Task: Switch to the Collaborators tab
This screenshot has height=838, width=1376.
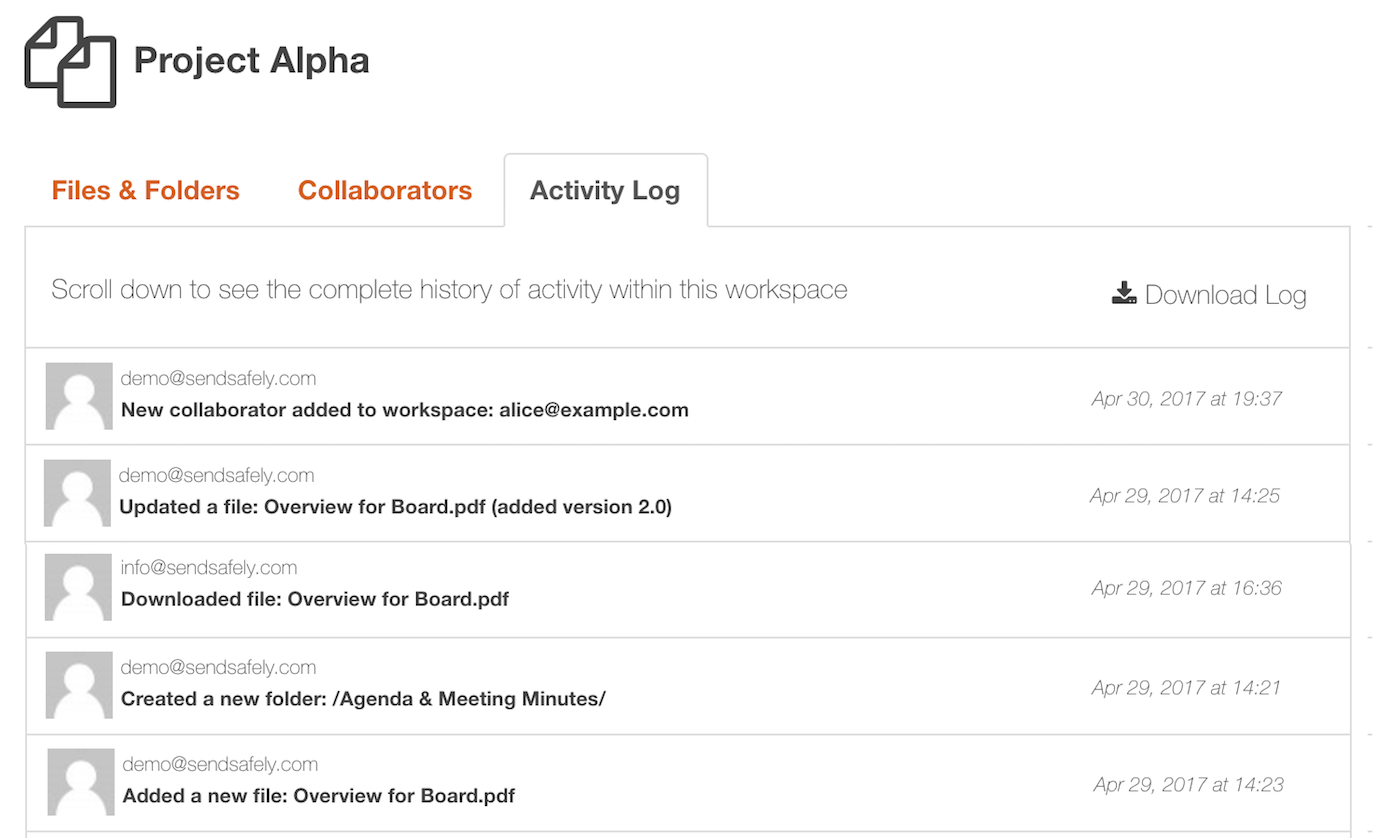Action: pos(385,190)
